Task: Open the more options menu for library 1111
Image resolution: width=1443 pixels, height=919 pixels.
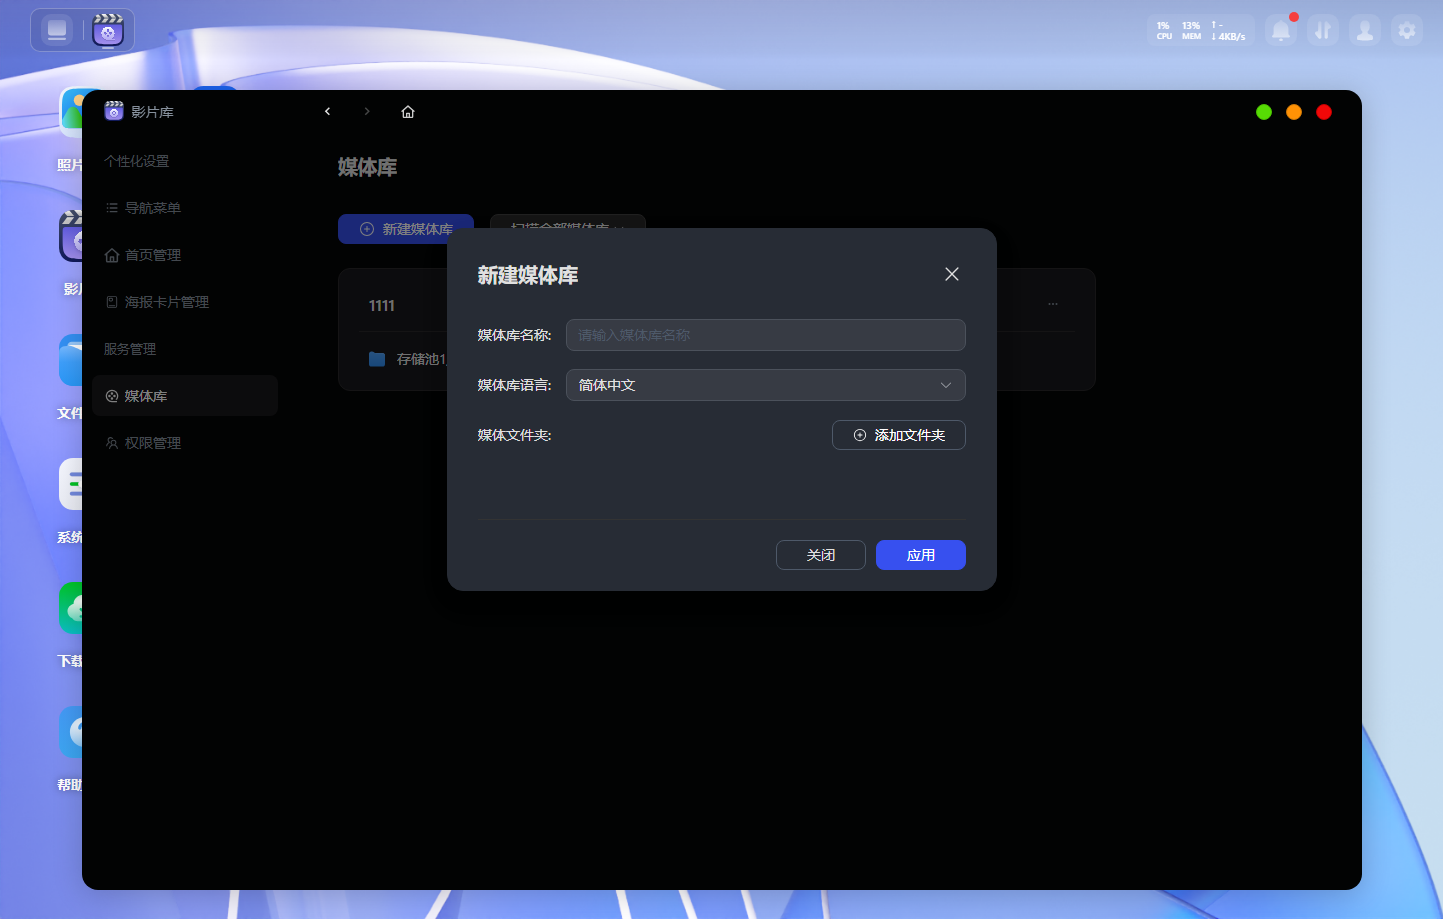Action: (1053, 304)
